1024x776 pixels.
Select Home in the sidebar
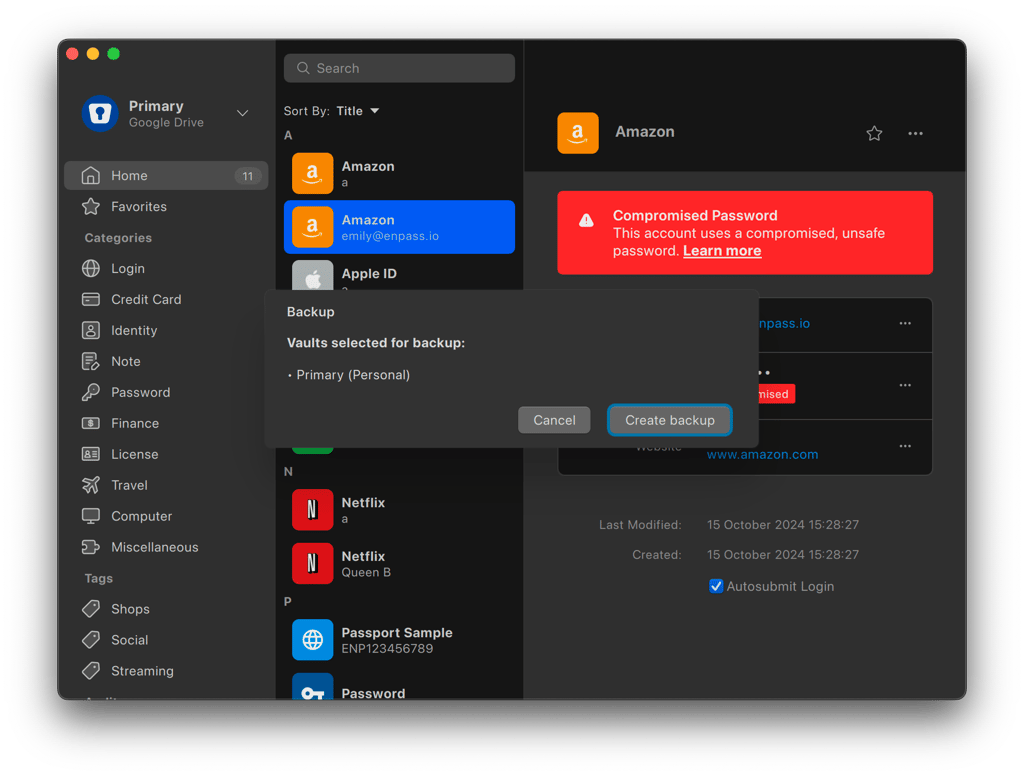(x=166, y=176)
